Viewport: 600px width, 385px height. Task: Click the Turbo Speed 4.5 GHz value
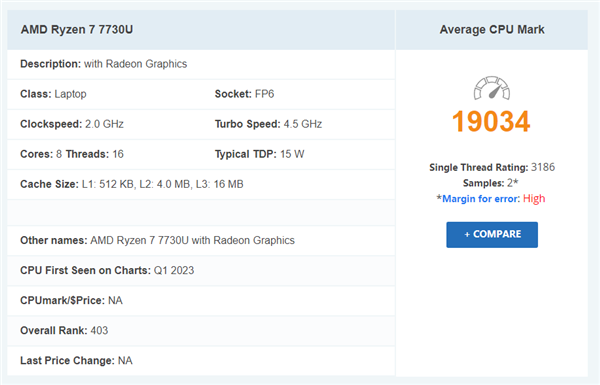(303, 124)
